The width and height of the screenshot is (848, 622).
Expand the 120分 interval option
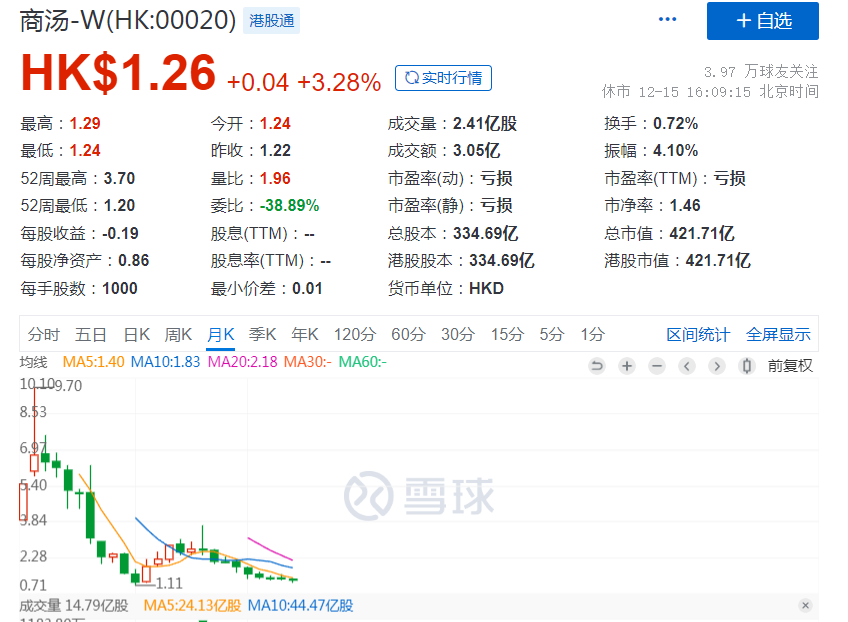pyautogui.click(x=355, y=336)
